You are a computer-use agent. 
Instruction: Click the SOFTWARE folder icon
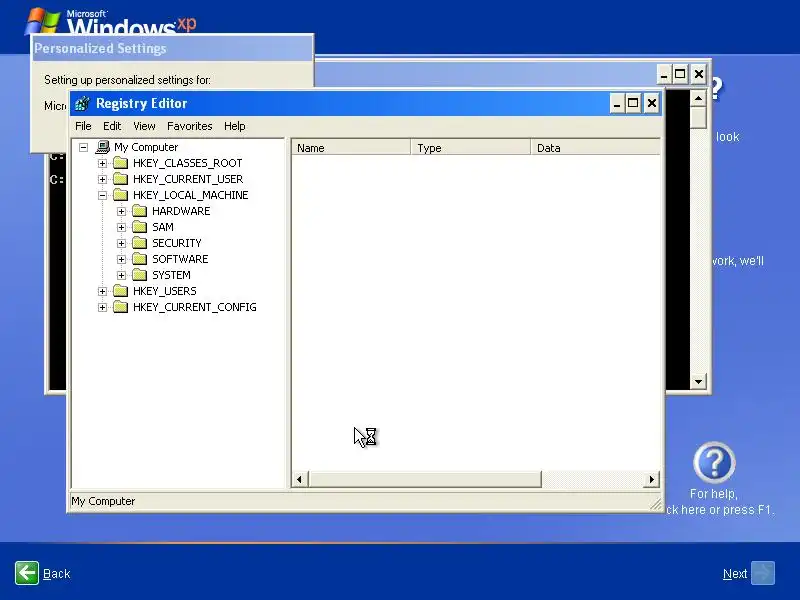point(139,259)
